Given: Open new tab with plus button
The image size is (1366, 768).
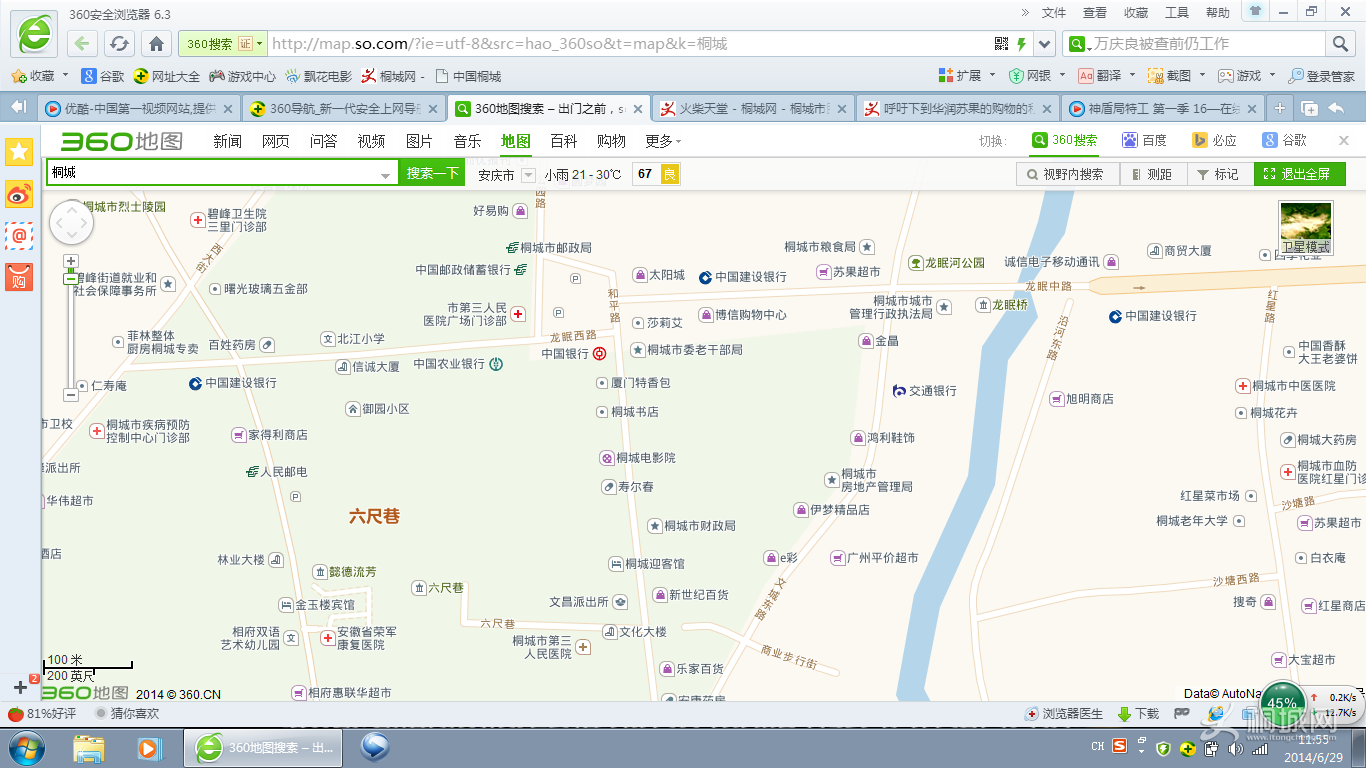Looking at the screenshot, I should pyautogui.click(x=1279, y=108).
